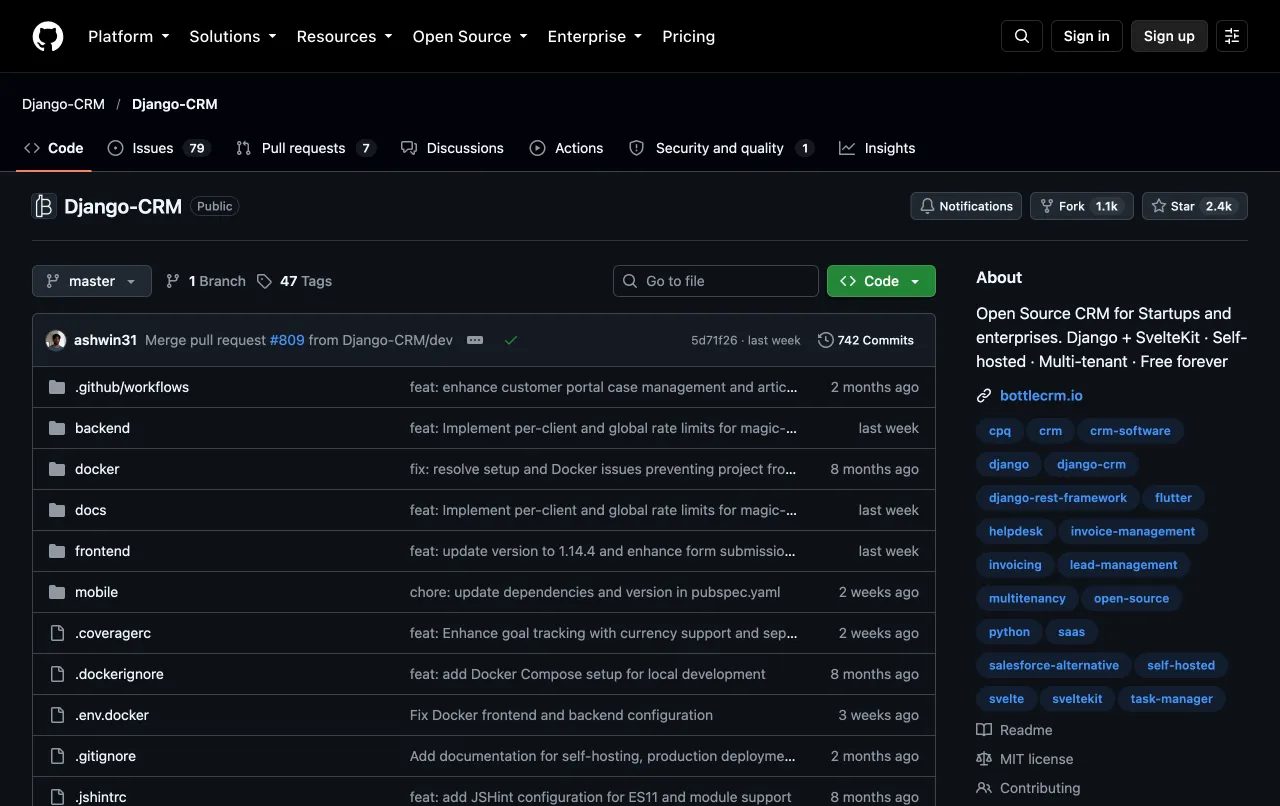Screen dimensions: 1280x806
Task: Expand the green Code dropdown
Action: click(881, 281)
